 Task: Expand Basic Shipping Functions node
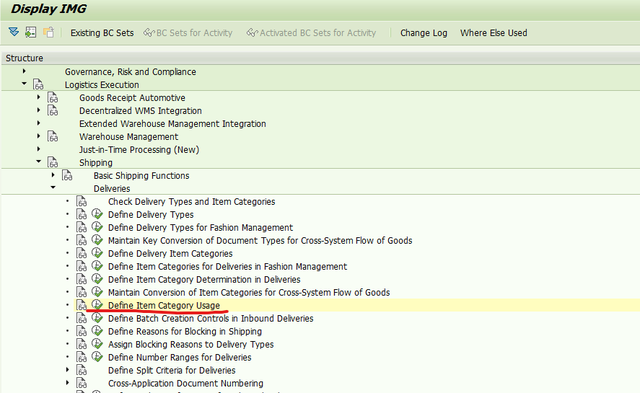coord(53,175)
